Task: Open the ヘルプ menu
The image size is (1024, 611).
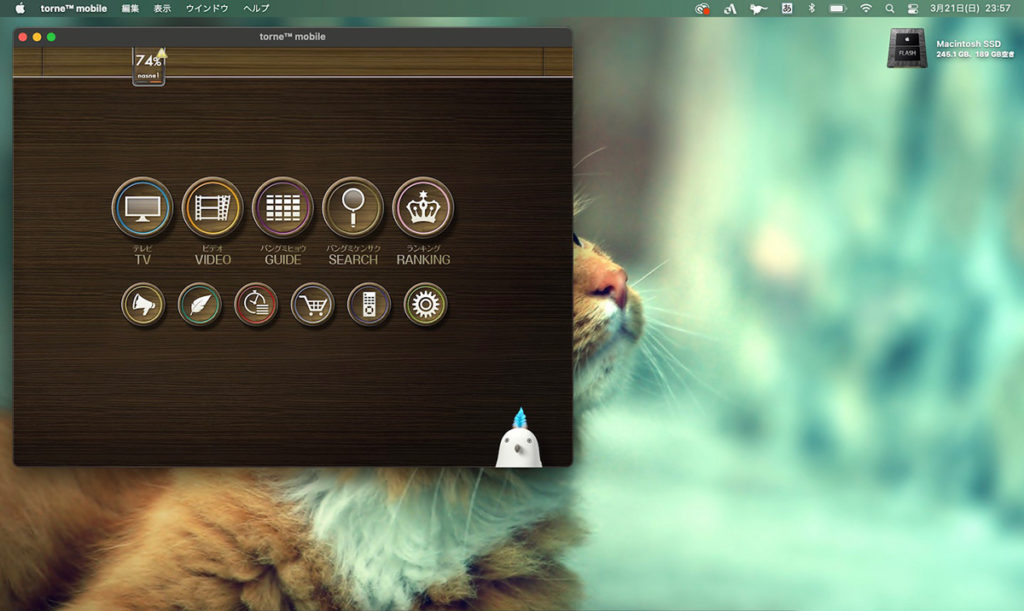Action: 256,8
